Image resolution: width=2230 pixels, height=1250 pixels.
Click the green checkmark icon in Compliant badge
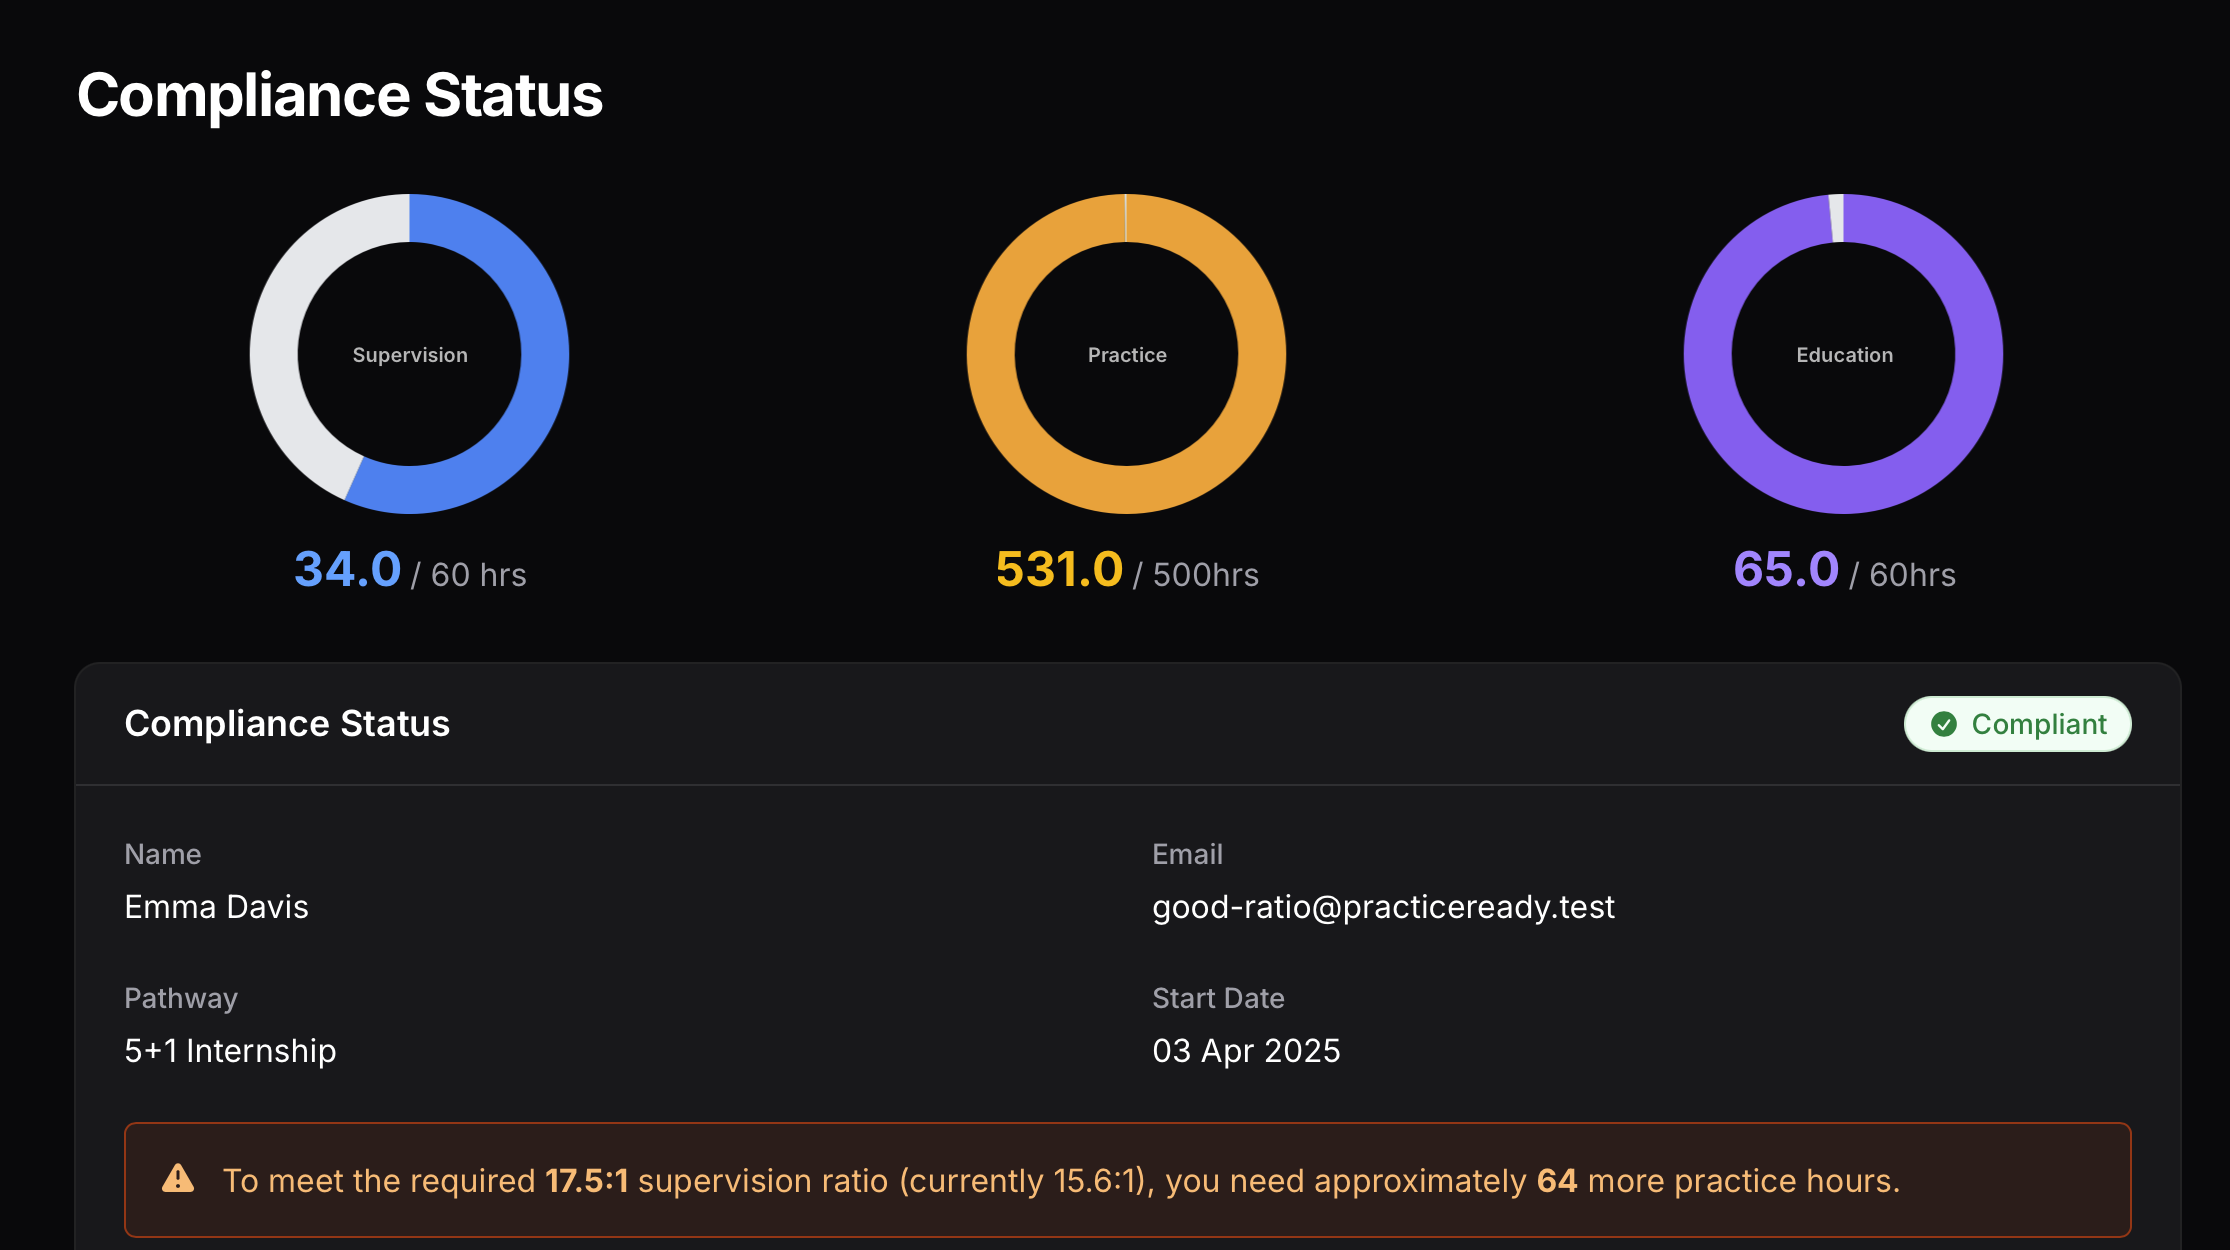1943,724
